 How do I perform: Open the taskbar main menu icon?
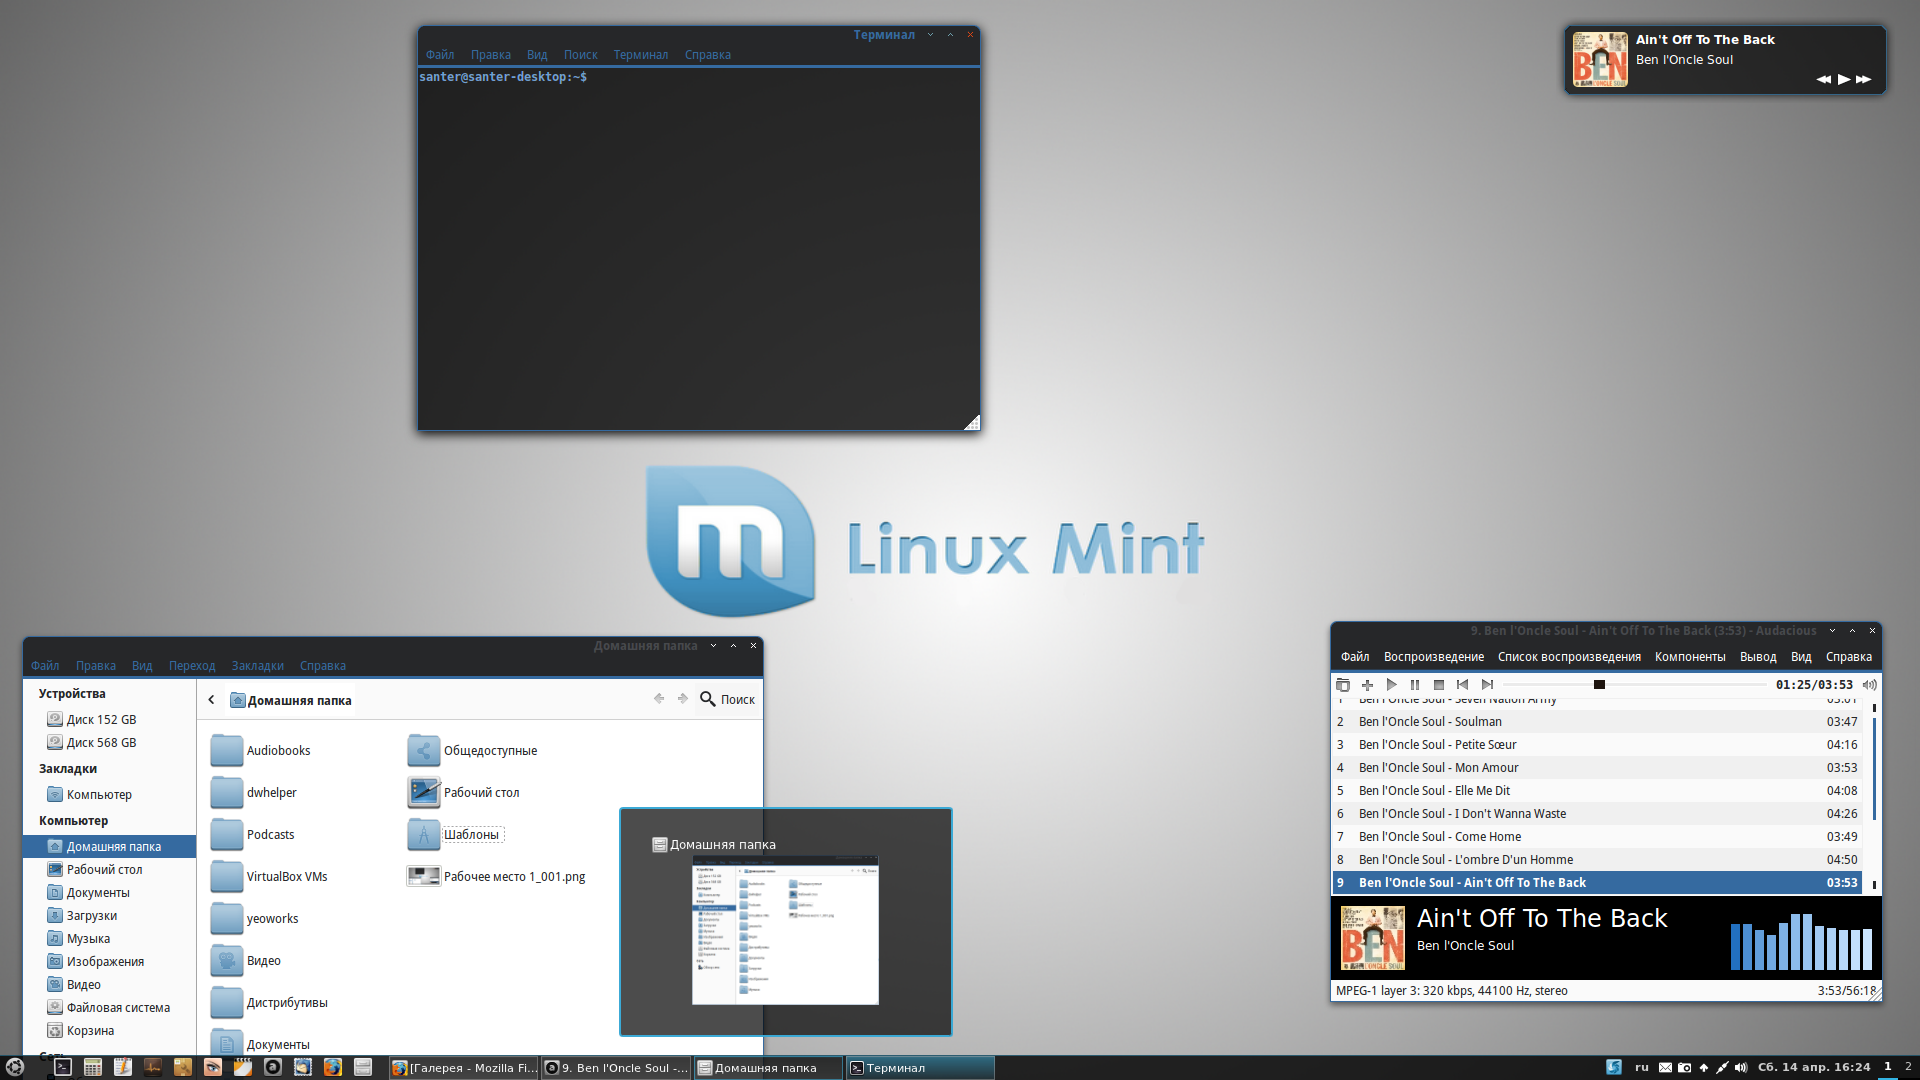(15, 1067)
